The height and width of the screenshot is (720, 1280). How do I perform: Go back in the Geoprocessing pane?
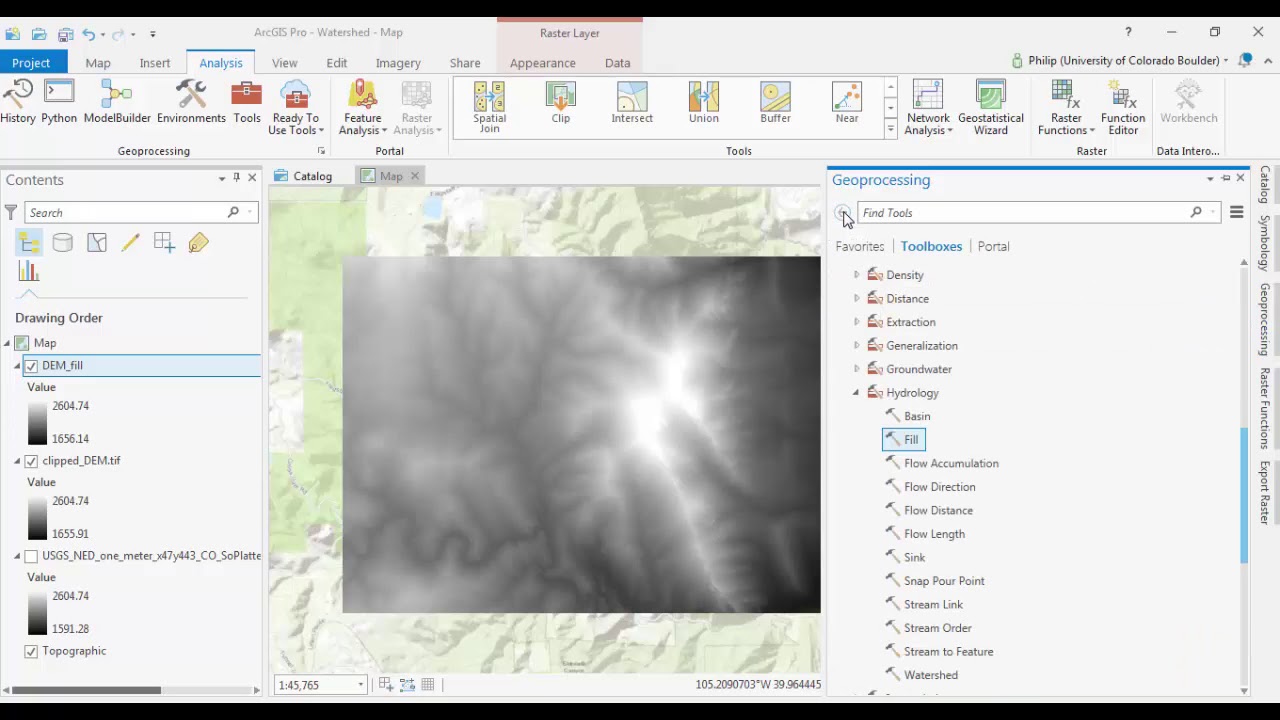point(843,213)
